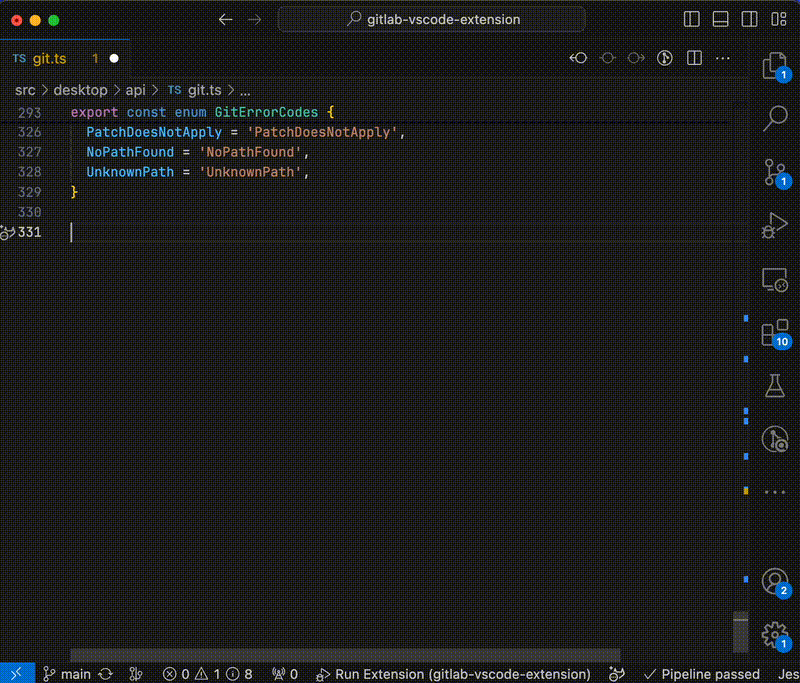
Task: Synchronize changes with the sync icon
Action: (106, 674)
